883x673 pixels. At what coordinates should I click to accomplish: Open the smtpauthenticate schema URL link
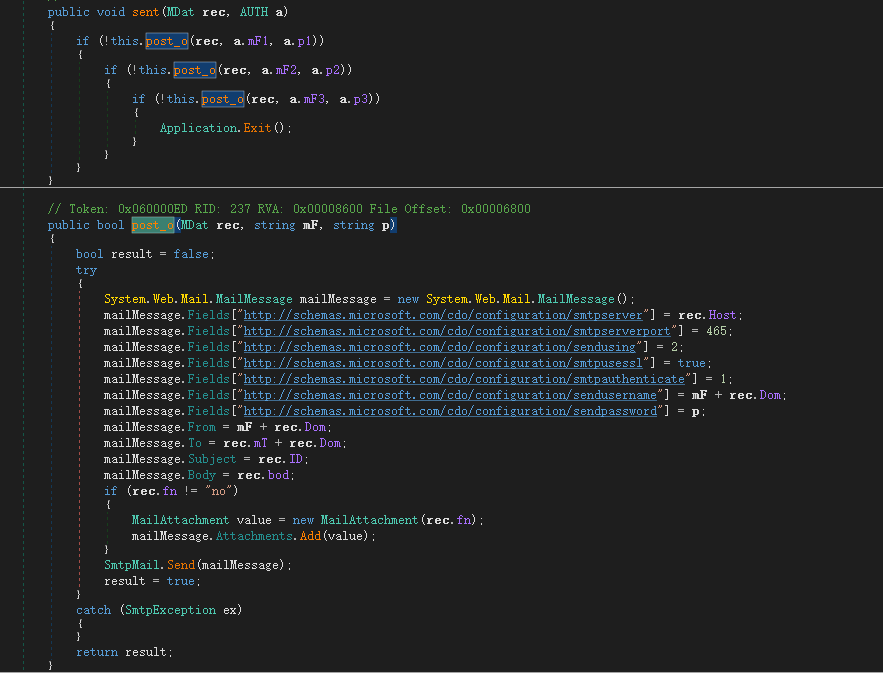click(x=464, y=379)
